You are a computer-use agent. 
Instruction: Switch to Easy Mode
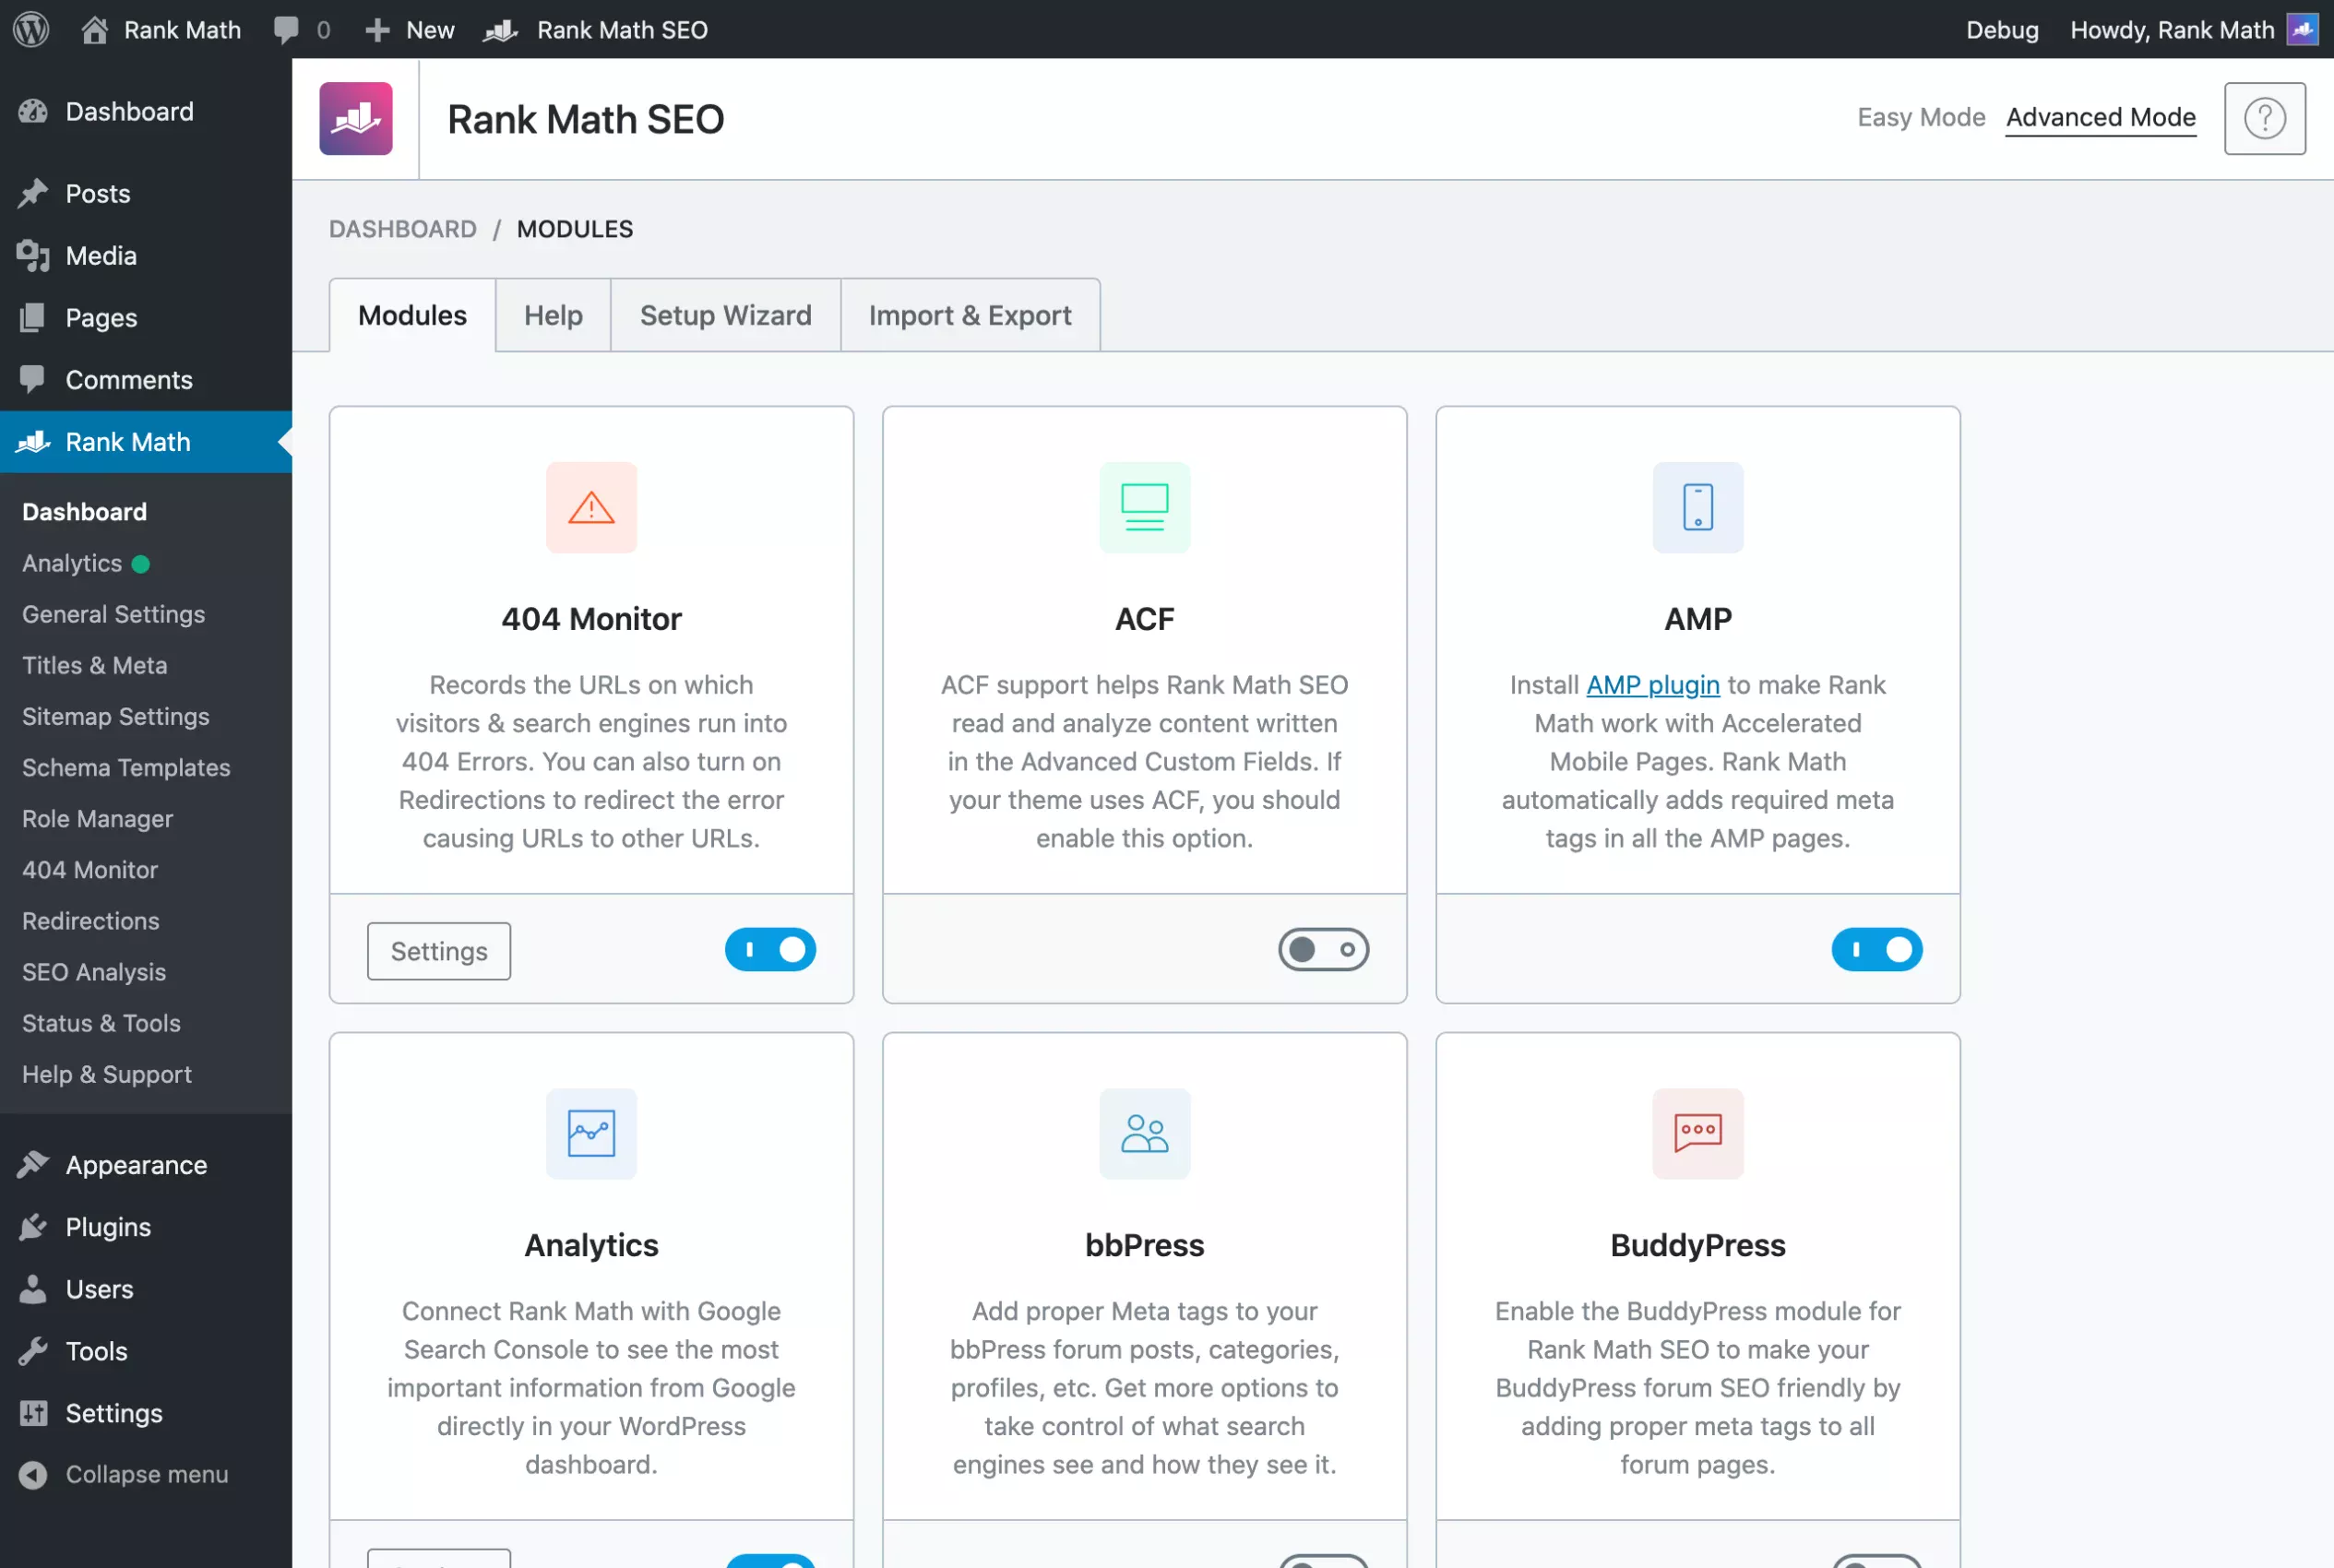coord(1920,117)
